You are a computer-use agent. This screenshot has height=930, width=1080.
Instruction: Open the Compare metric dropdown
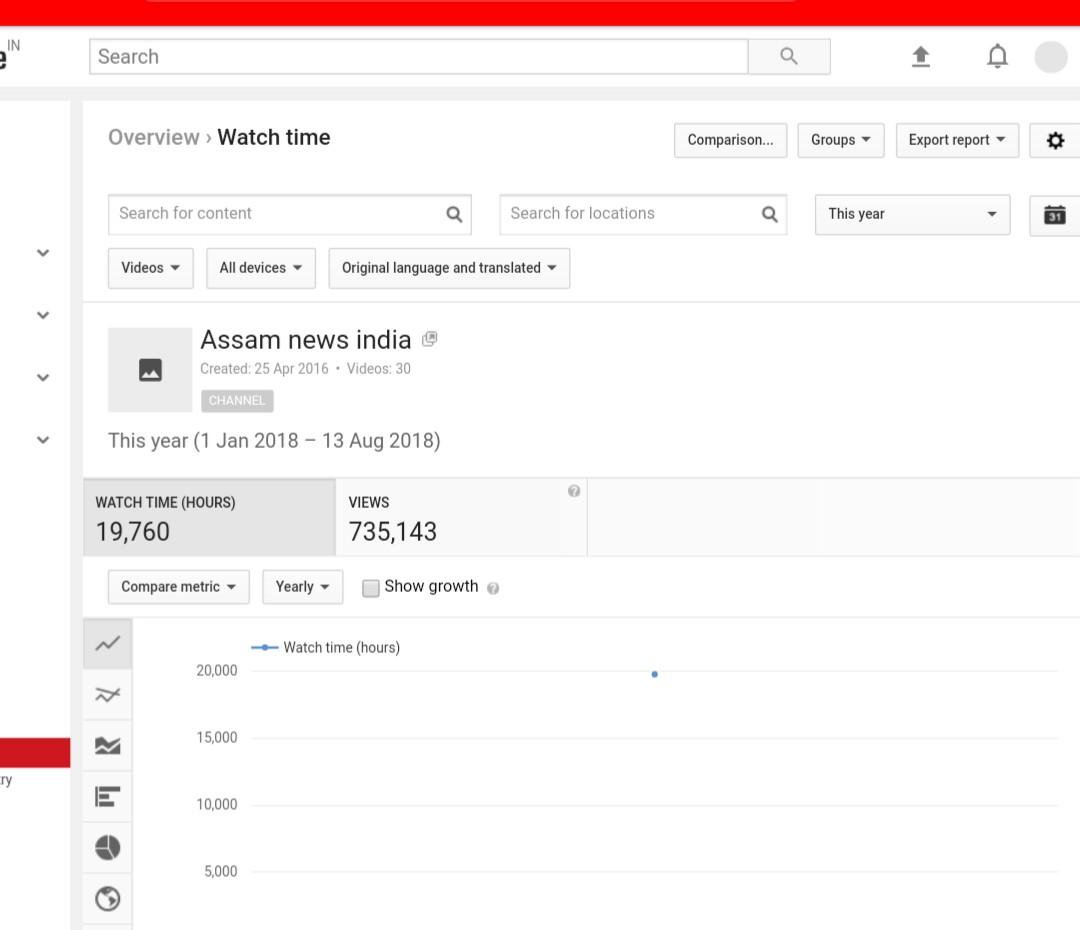(x=178, y=587)
